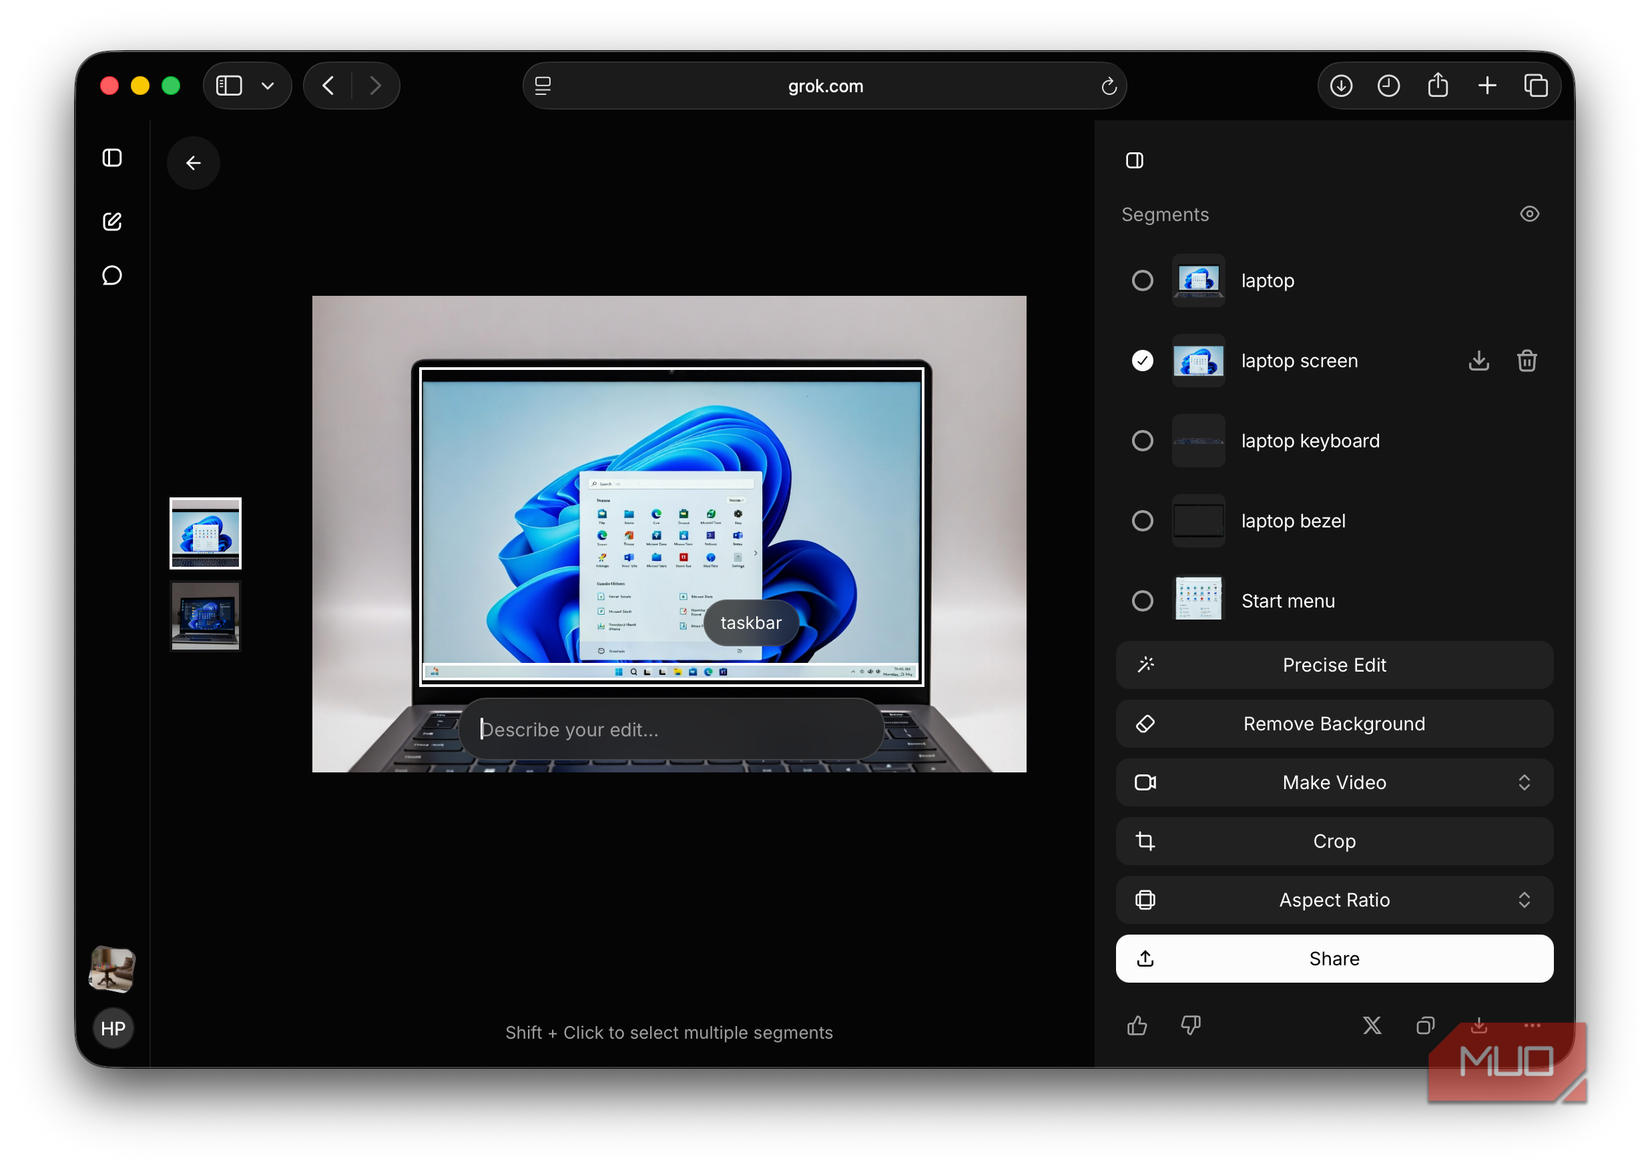Viewport: 1650px width, 1167px height.
Task: Open Safari history clock icon
Action: point(1388,86)
